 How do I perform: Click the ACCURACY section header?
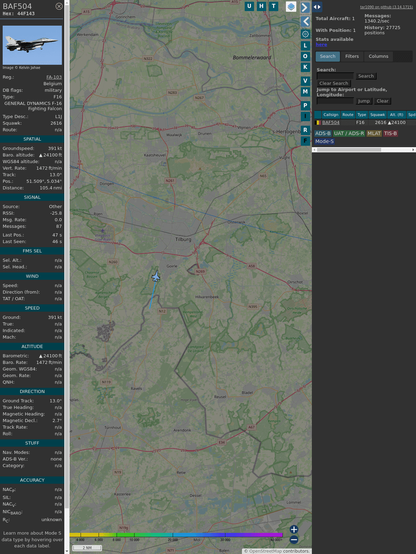pyautogui.click(x=32, y=480)
